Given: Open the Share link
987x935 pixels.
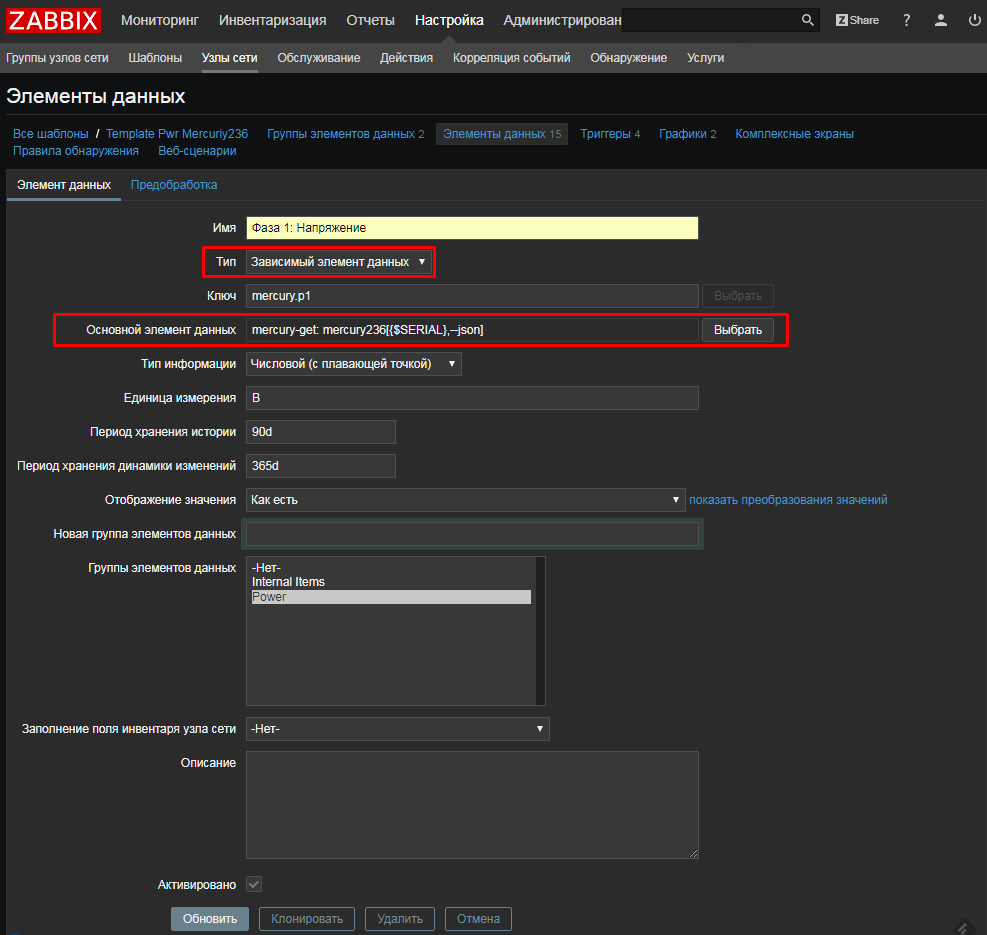Looking at the screenshot, I should pyautogui.click(x=857, y=20).
